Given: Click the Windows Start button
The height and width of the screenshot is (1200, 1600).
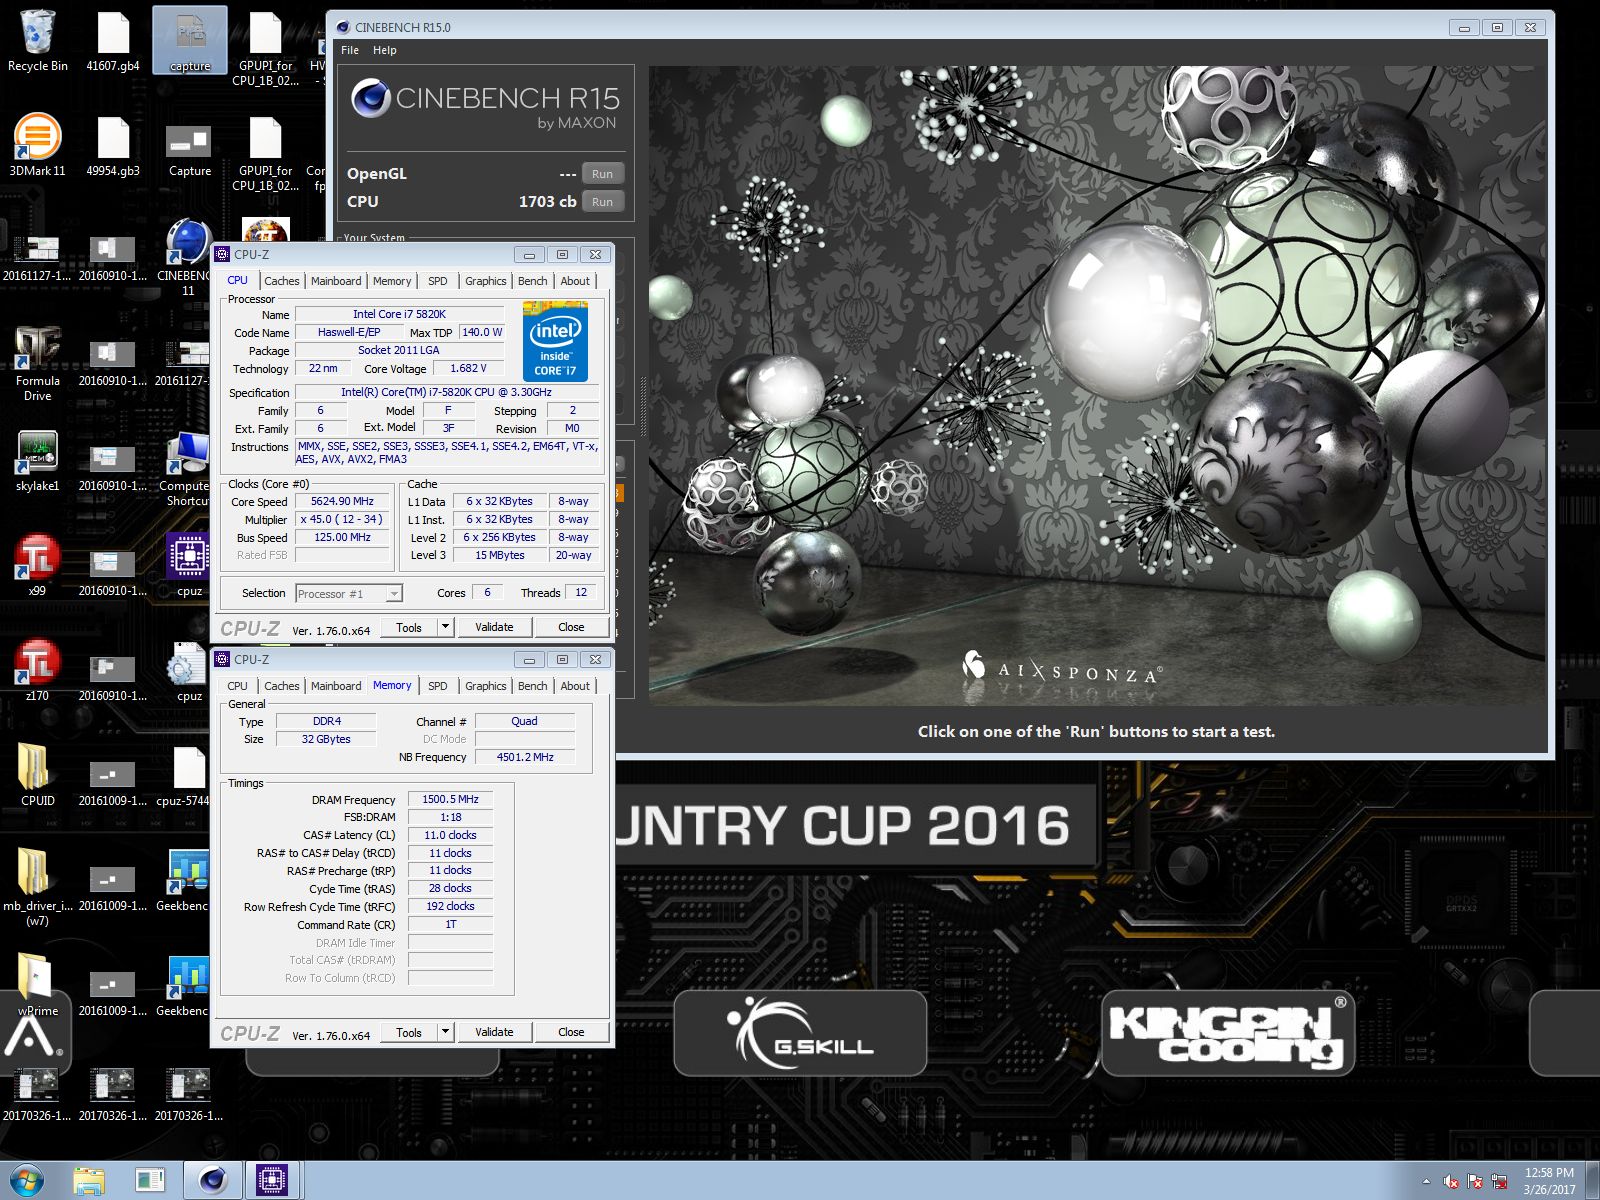Looking at the screenshot, I should pyautogui.click(x=27, y=1181).
